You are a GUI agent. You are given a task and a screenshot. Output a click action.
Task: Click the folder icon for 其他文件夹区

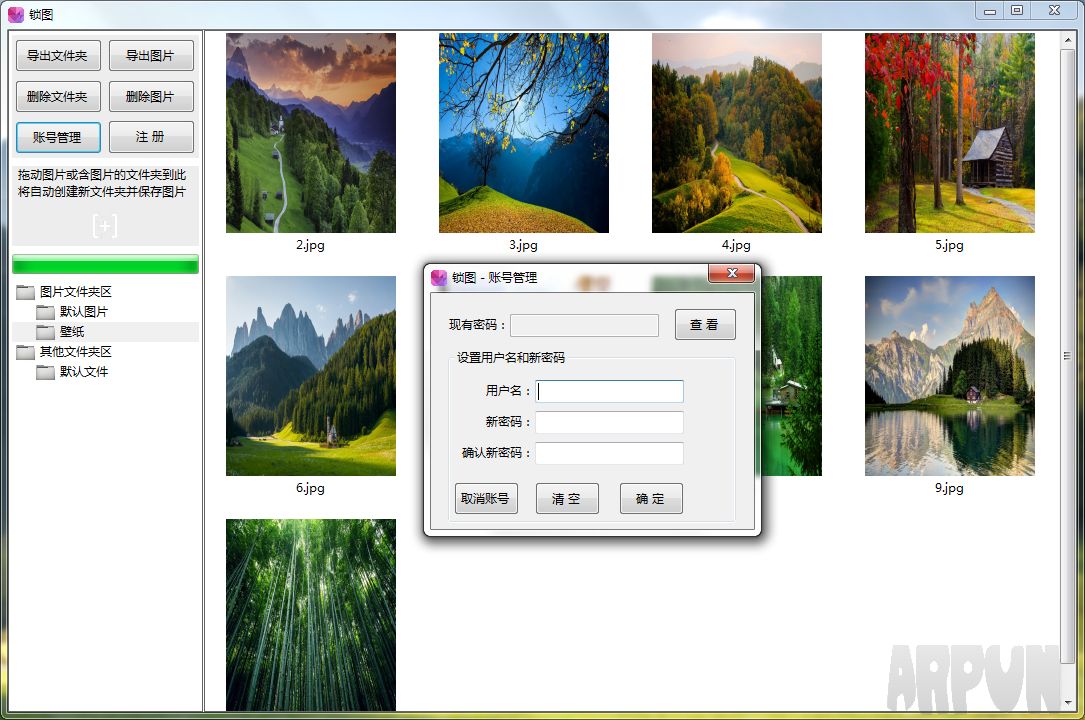point(23,351)
